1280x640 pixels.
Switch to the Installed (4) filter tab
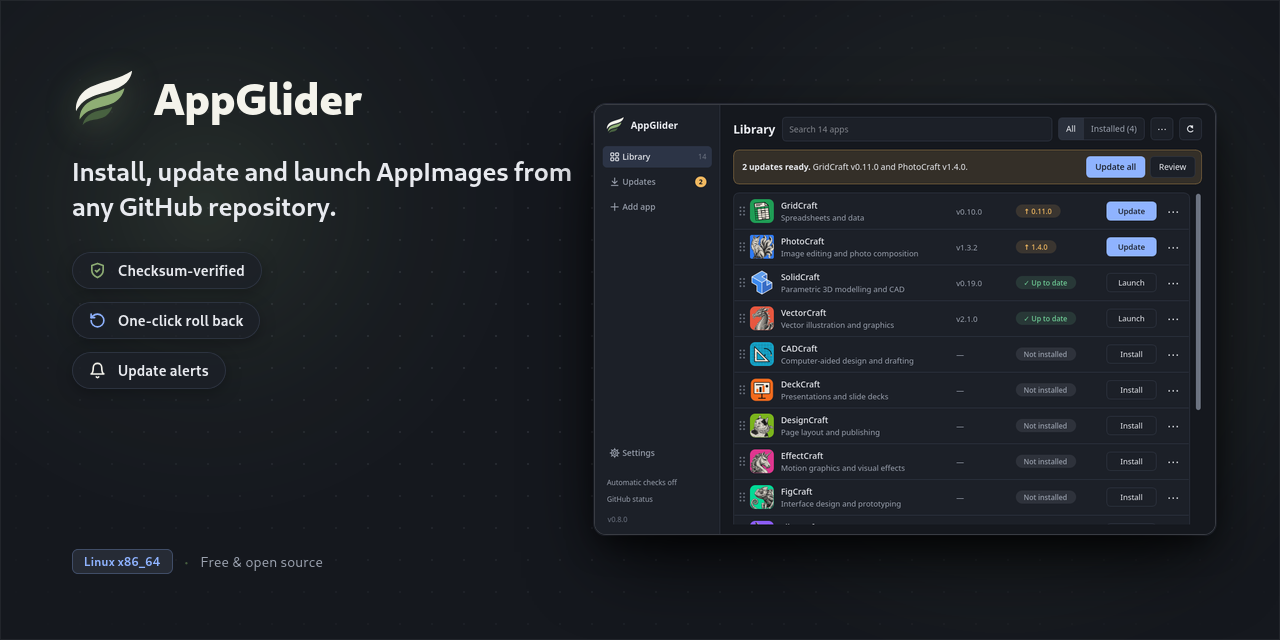[x=1113, y=129]
